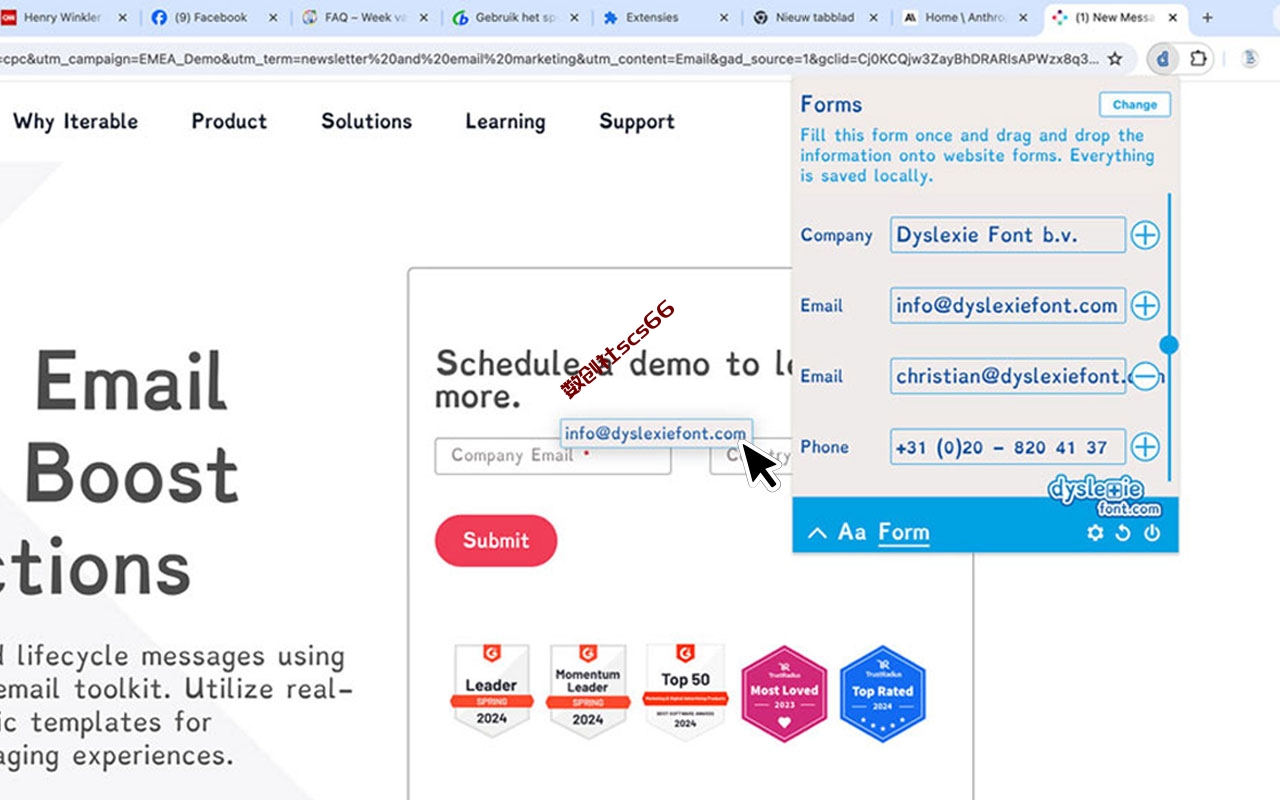Open the Learning menu
This screenshot has height=800, width=1280.
coord(505,122)
